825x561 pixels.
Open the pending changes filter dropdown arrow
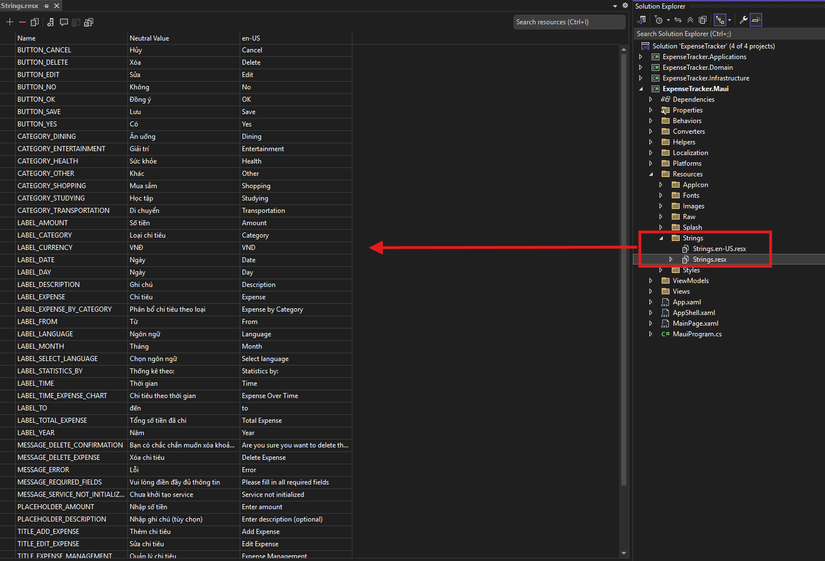[x=668, y=20]
